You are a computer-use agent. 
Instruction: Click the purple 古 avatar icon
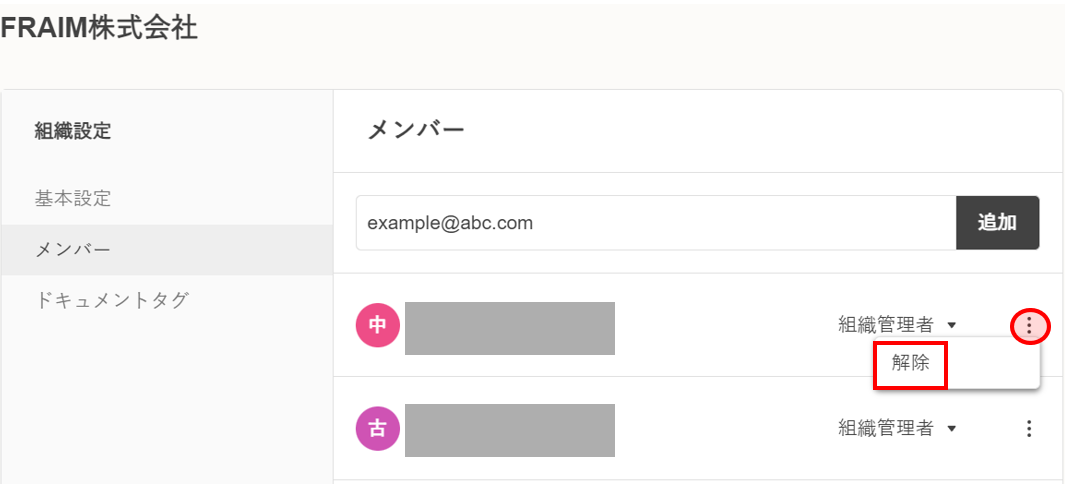tap(377, 429)
